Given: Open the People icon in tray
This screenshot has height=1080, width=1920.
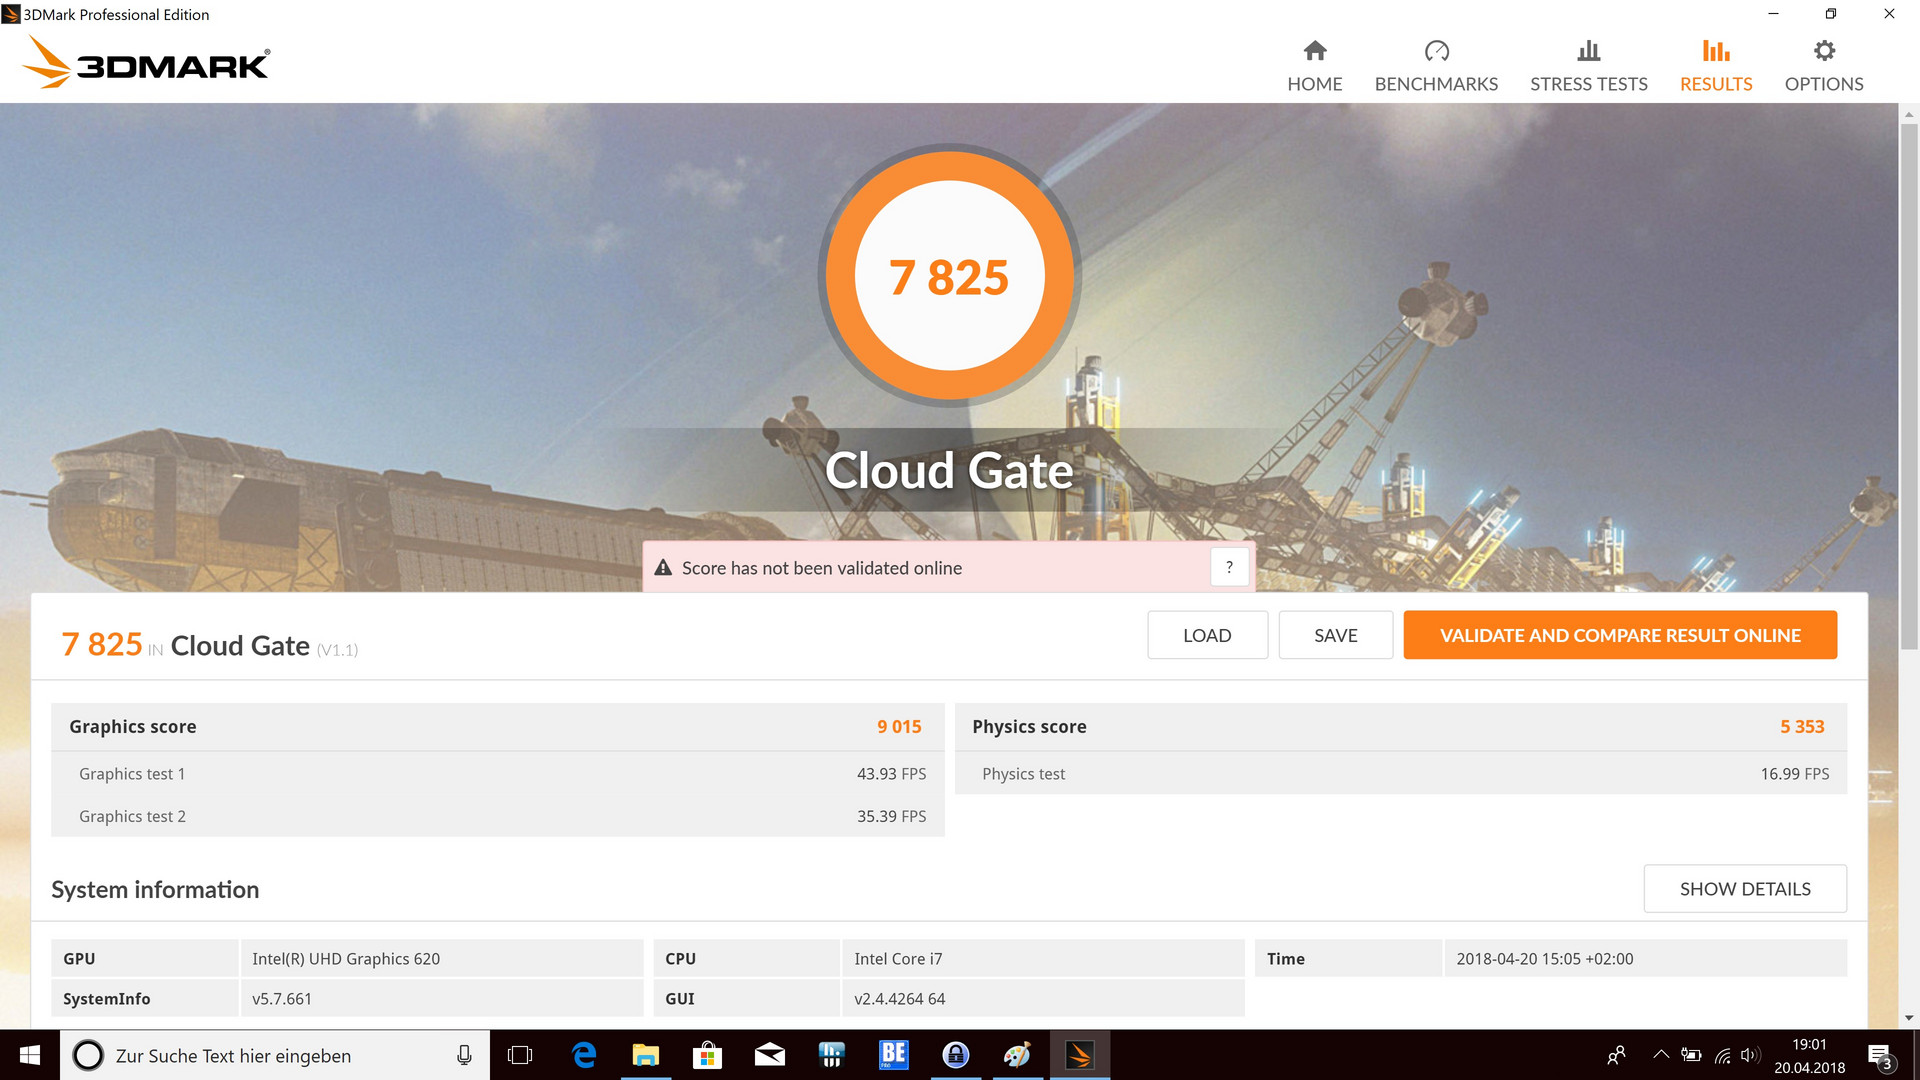Looking at the screenshot, I should pos(1616,1055).
